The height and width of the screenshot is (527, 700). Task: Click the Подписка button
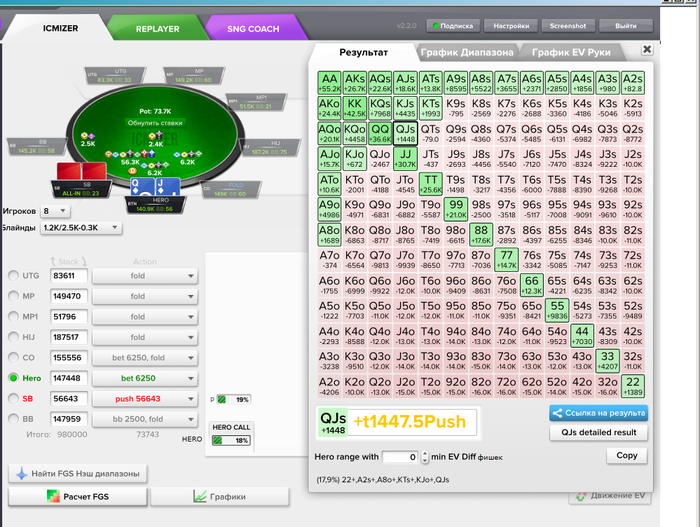tap(453, 26)
